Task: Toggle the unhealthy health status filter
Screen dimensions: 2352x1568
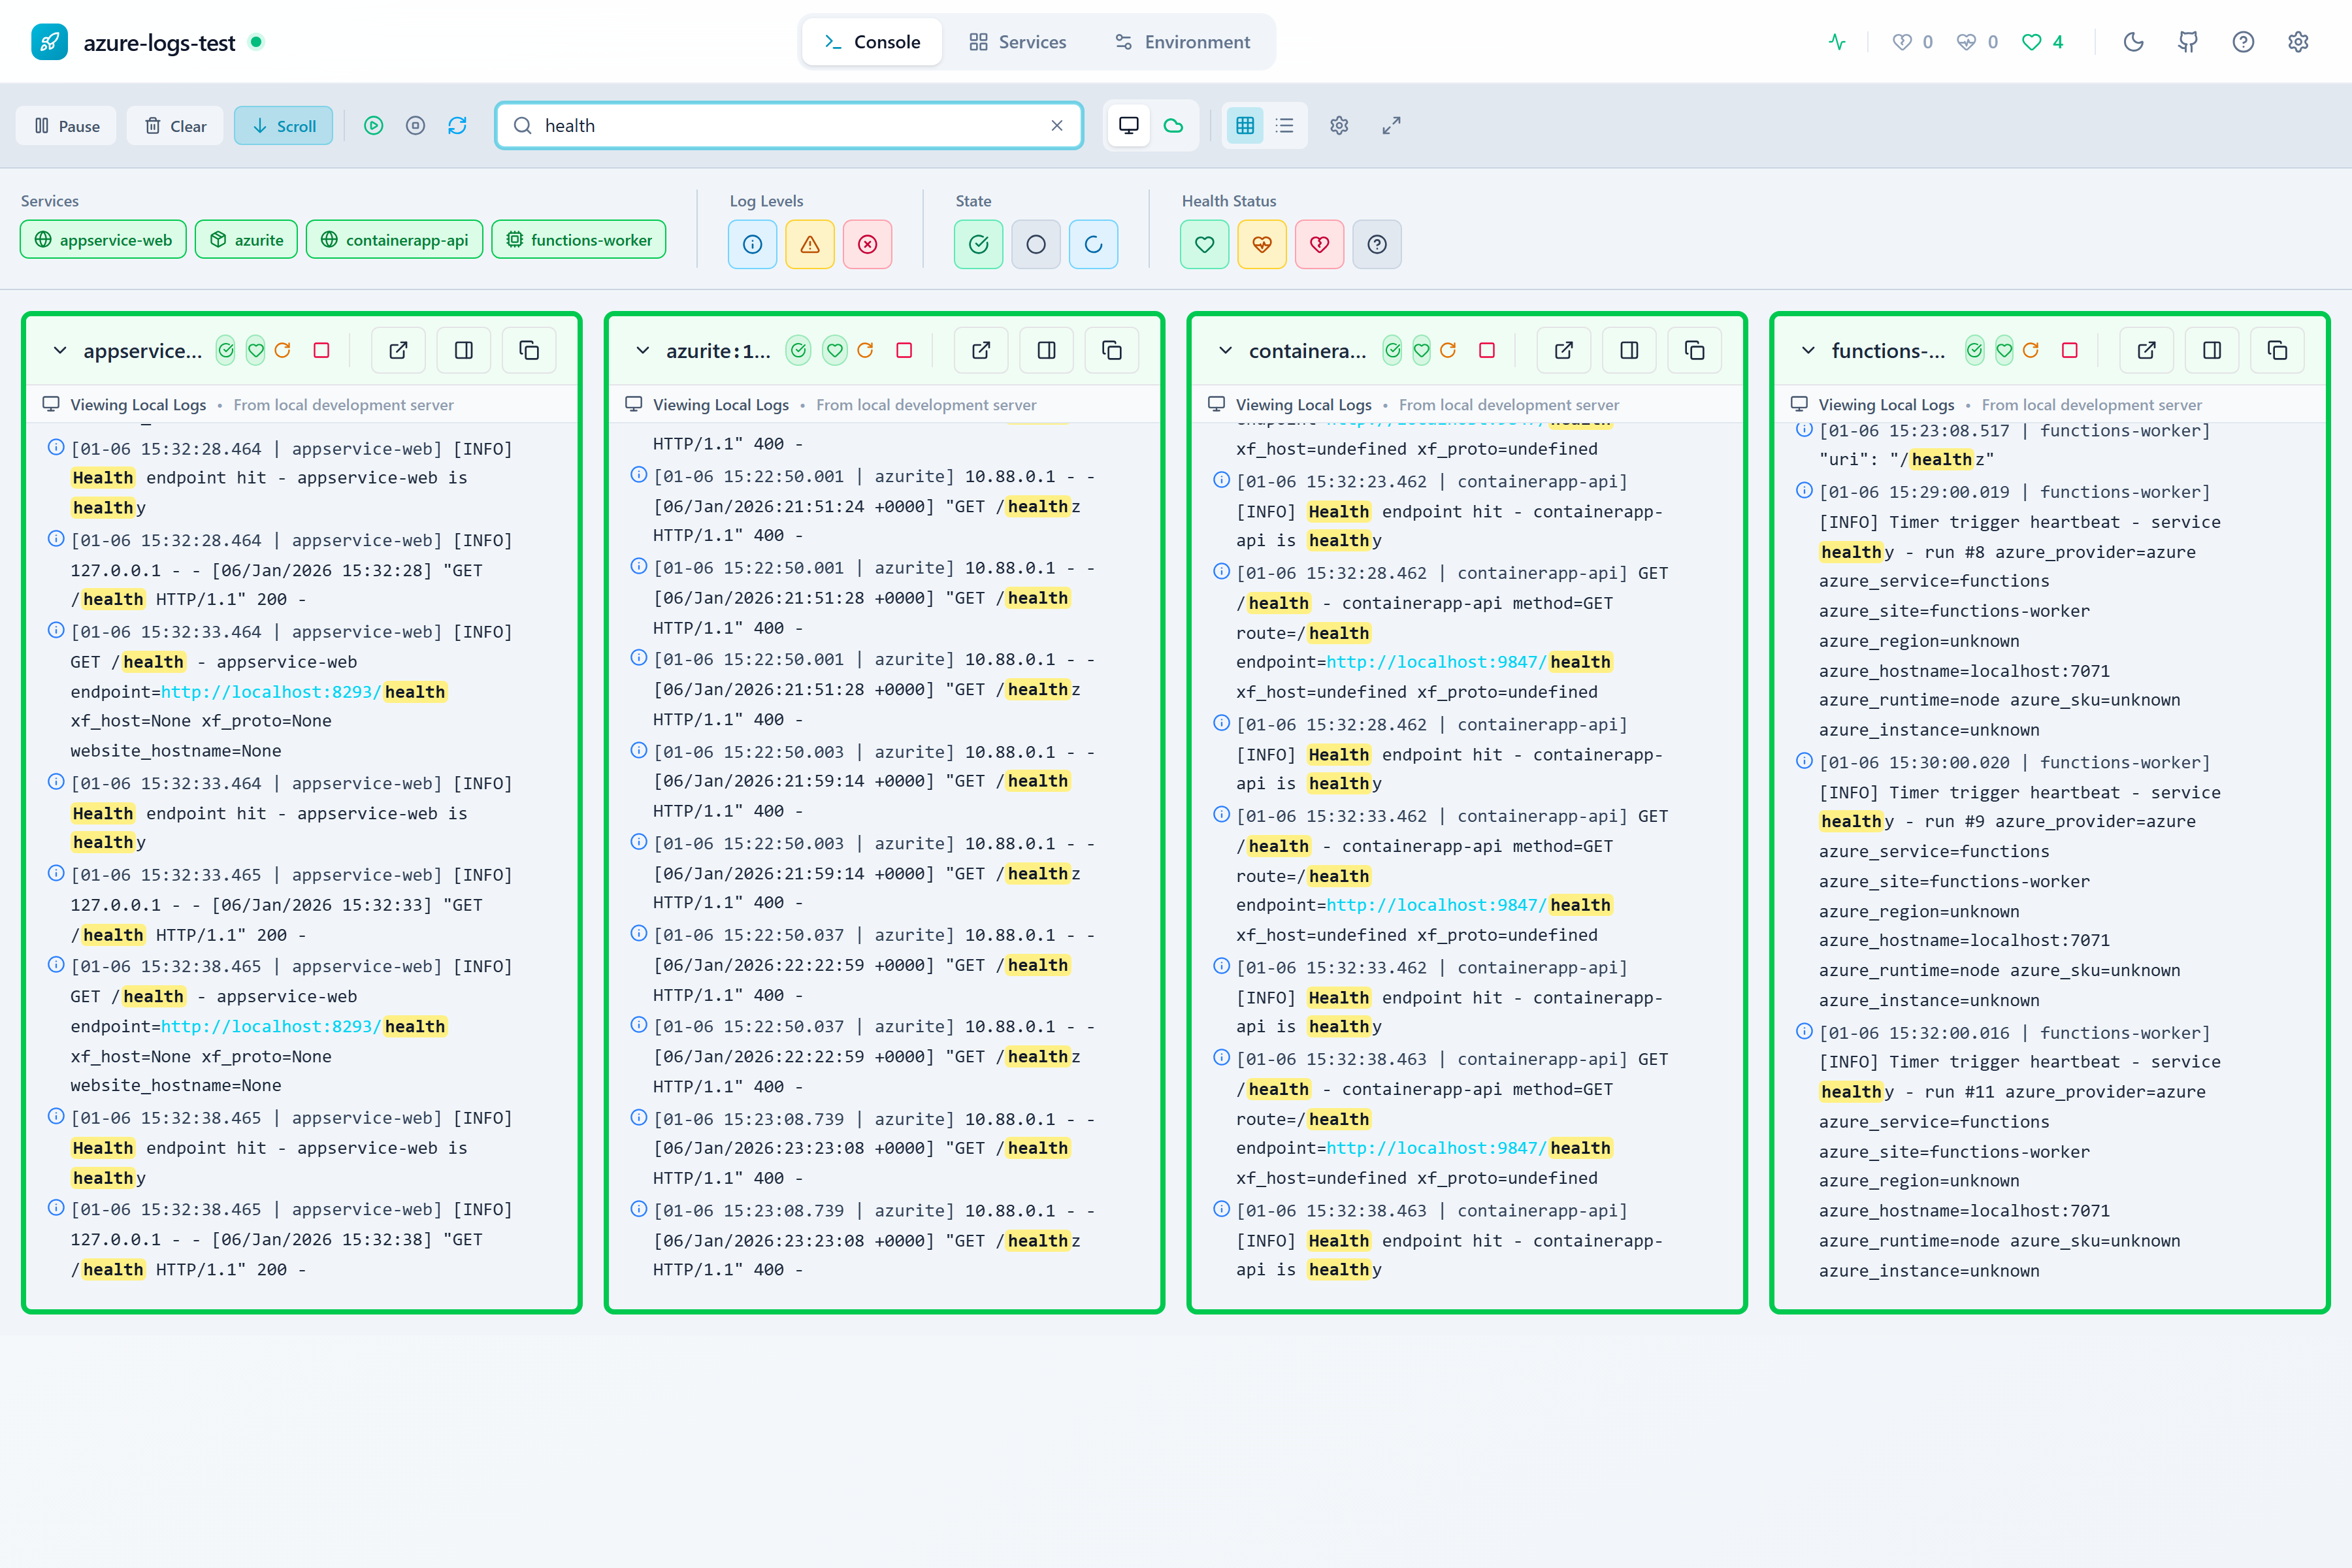Action: pyautogui.click(x=1319, y=244)
